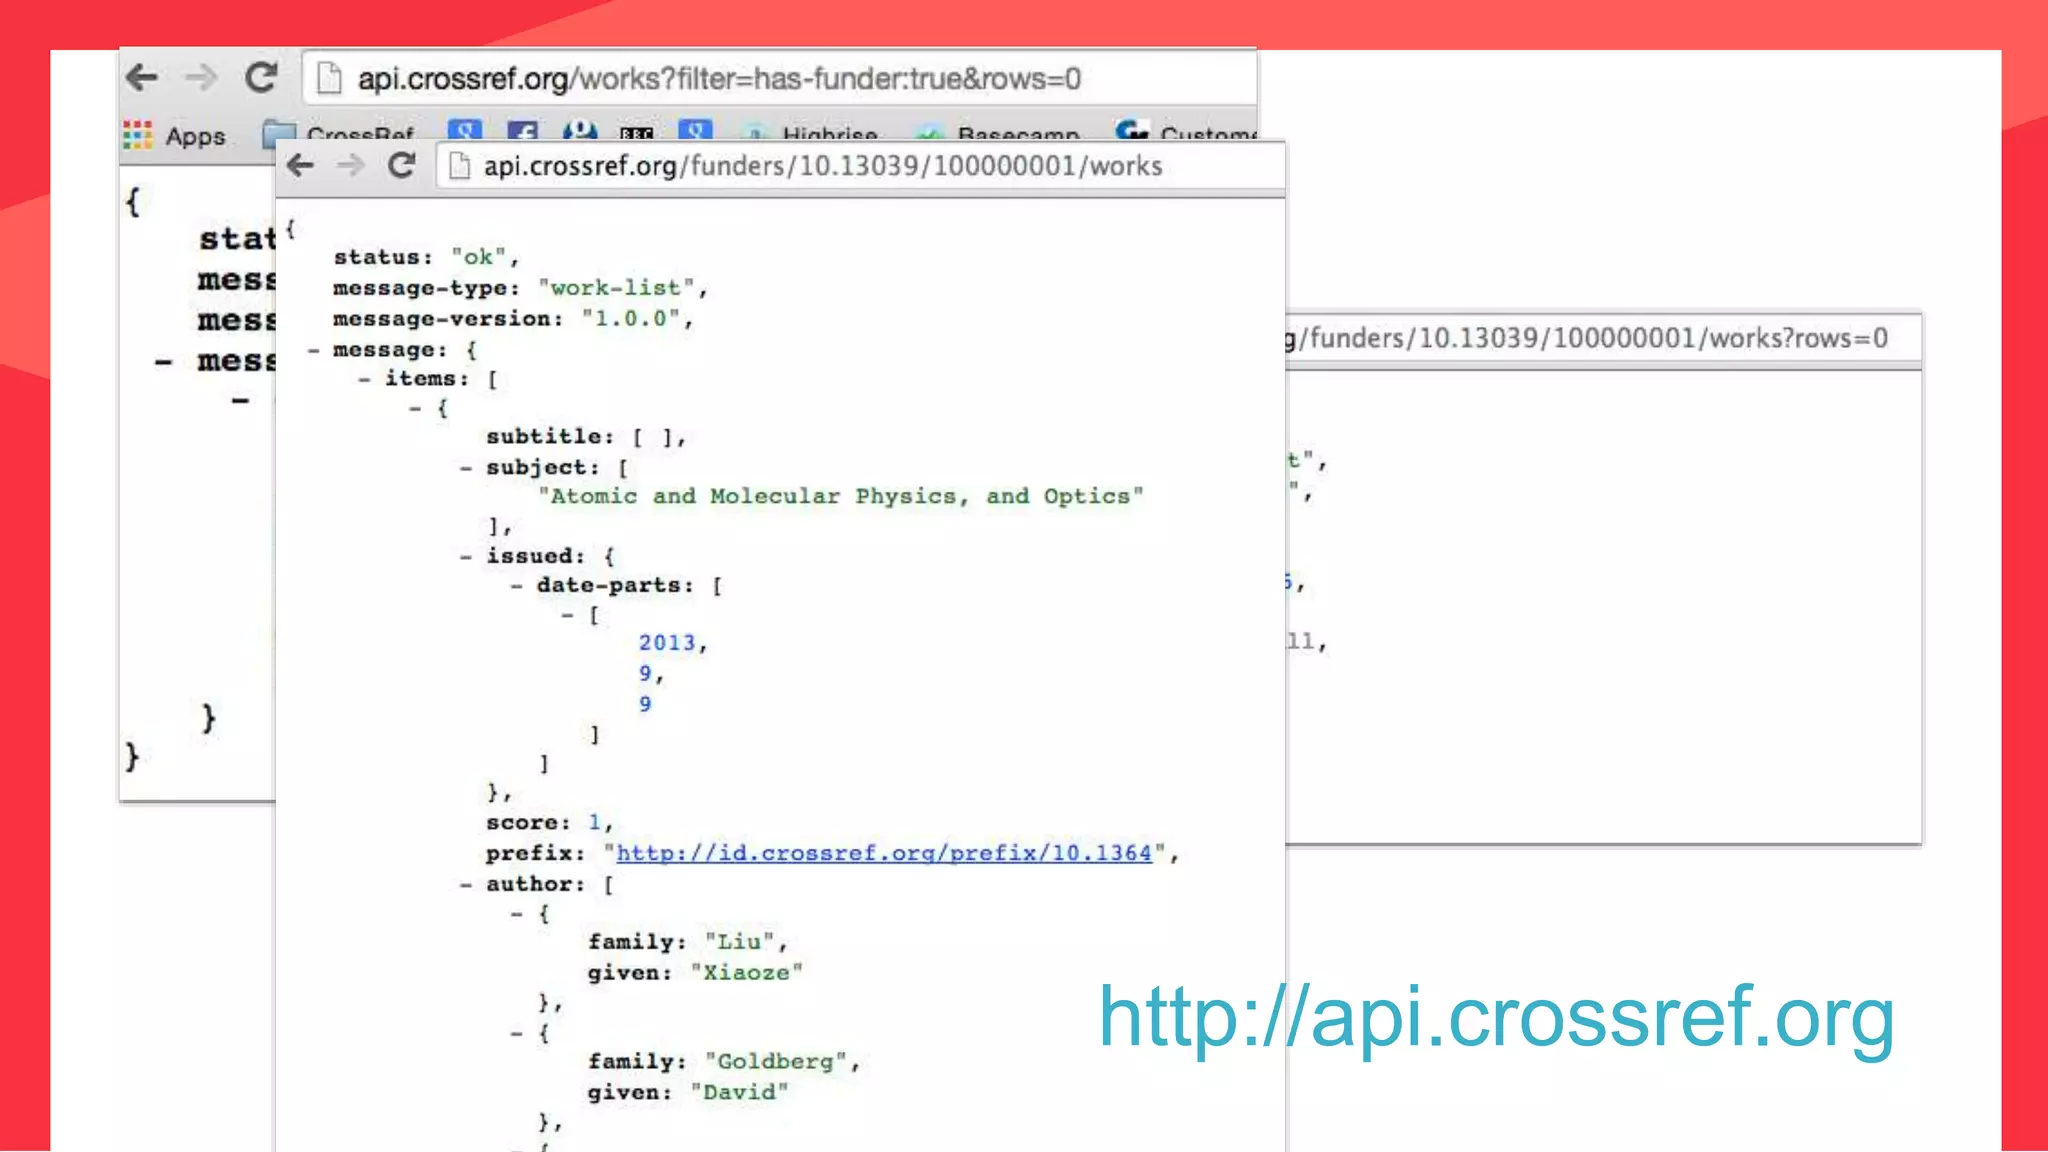The image size is (2048, 1152).
Task: Click the given name "Xiaoze"
Action: (x=746, y=972)
